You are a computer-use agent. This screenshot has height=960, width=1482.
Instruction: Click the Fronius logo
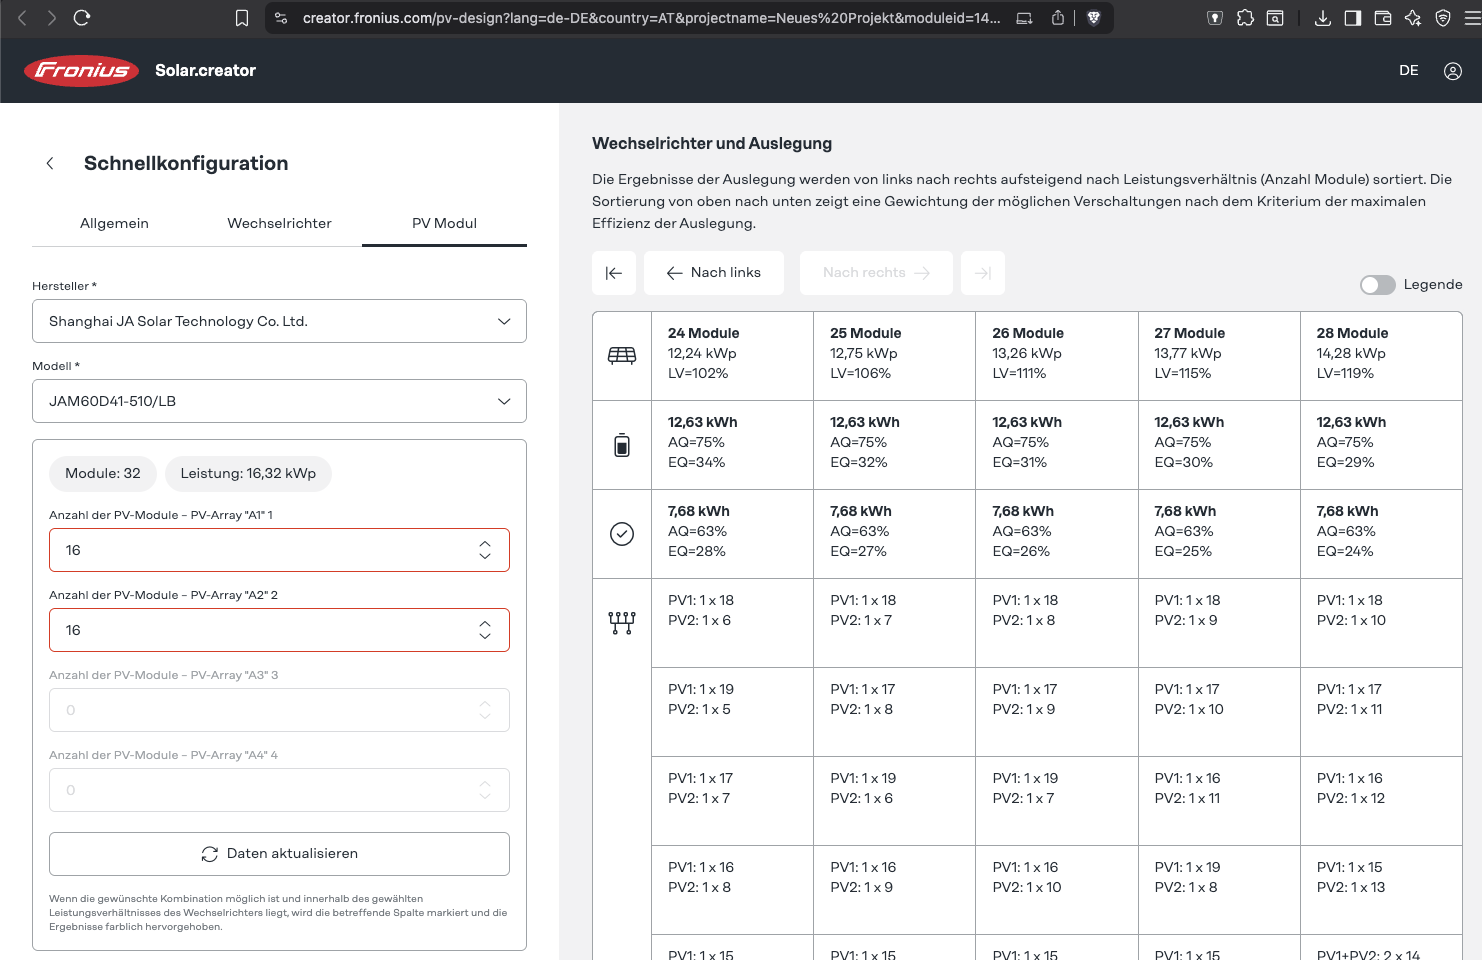[x=81, y=70]
